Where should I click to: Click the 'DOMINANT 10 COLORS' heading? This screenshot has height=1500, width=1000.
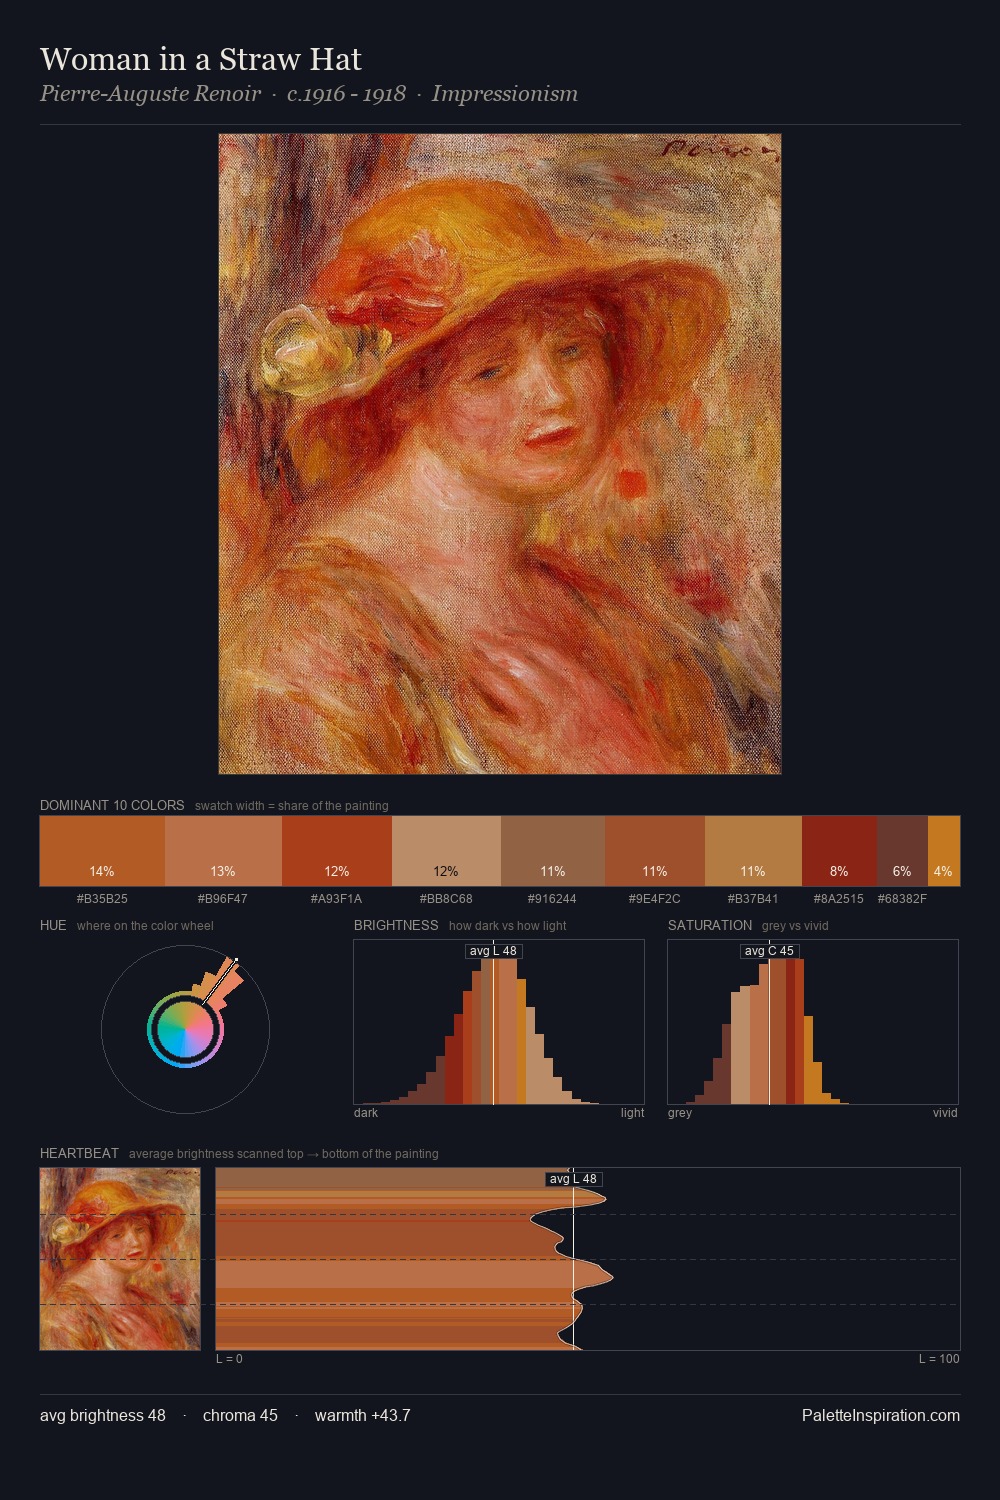tap(112, 805)
